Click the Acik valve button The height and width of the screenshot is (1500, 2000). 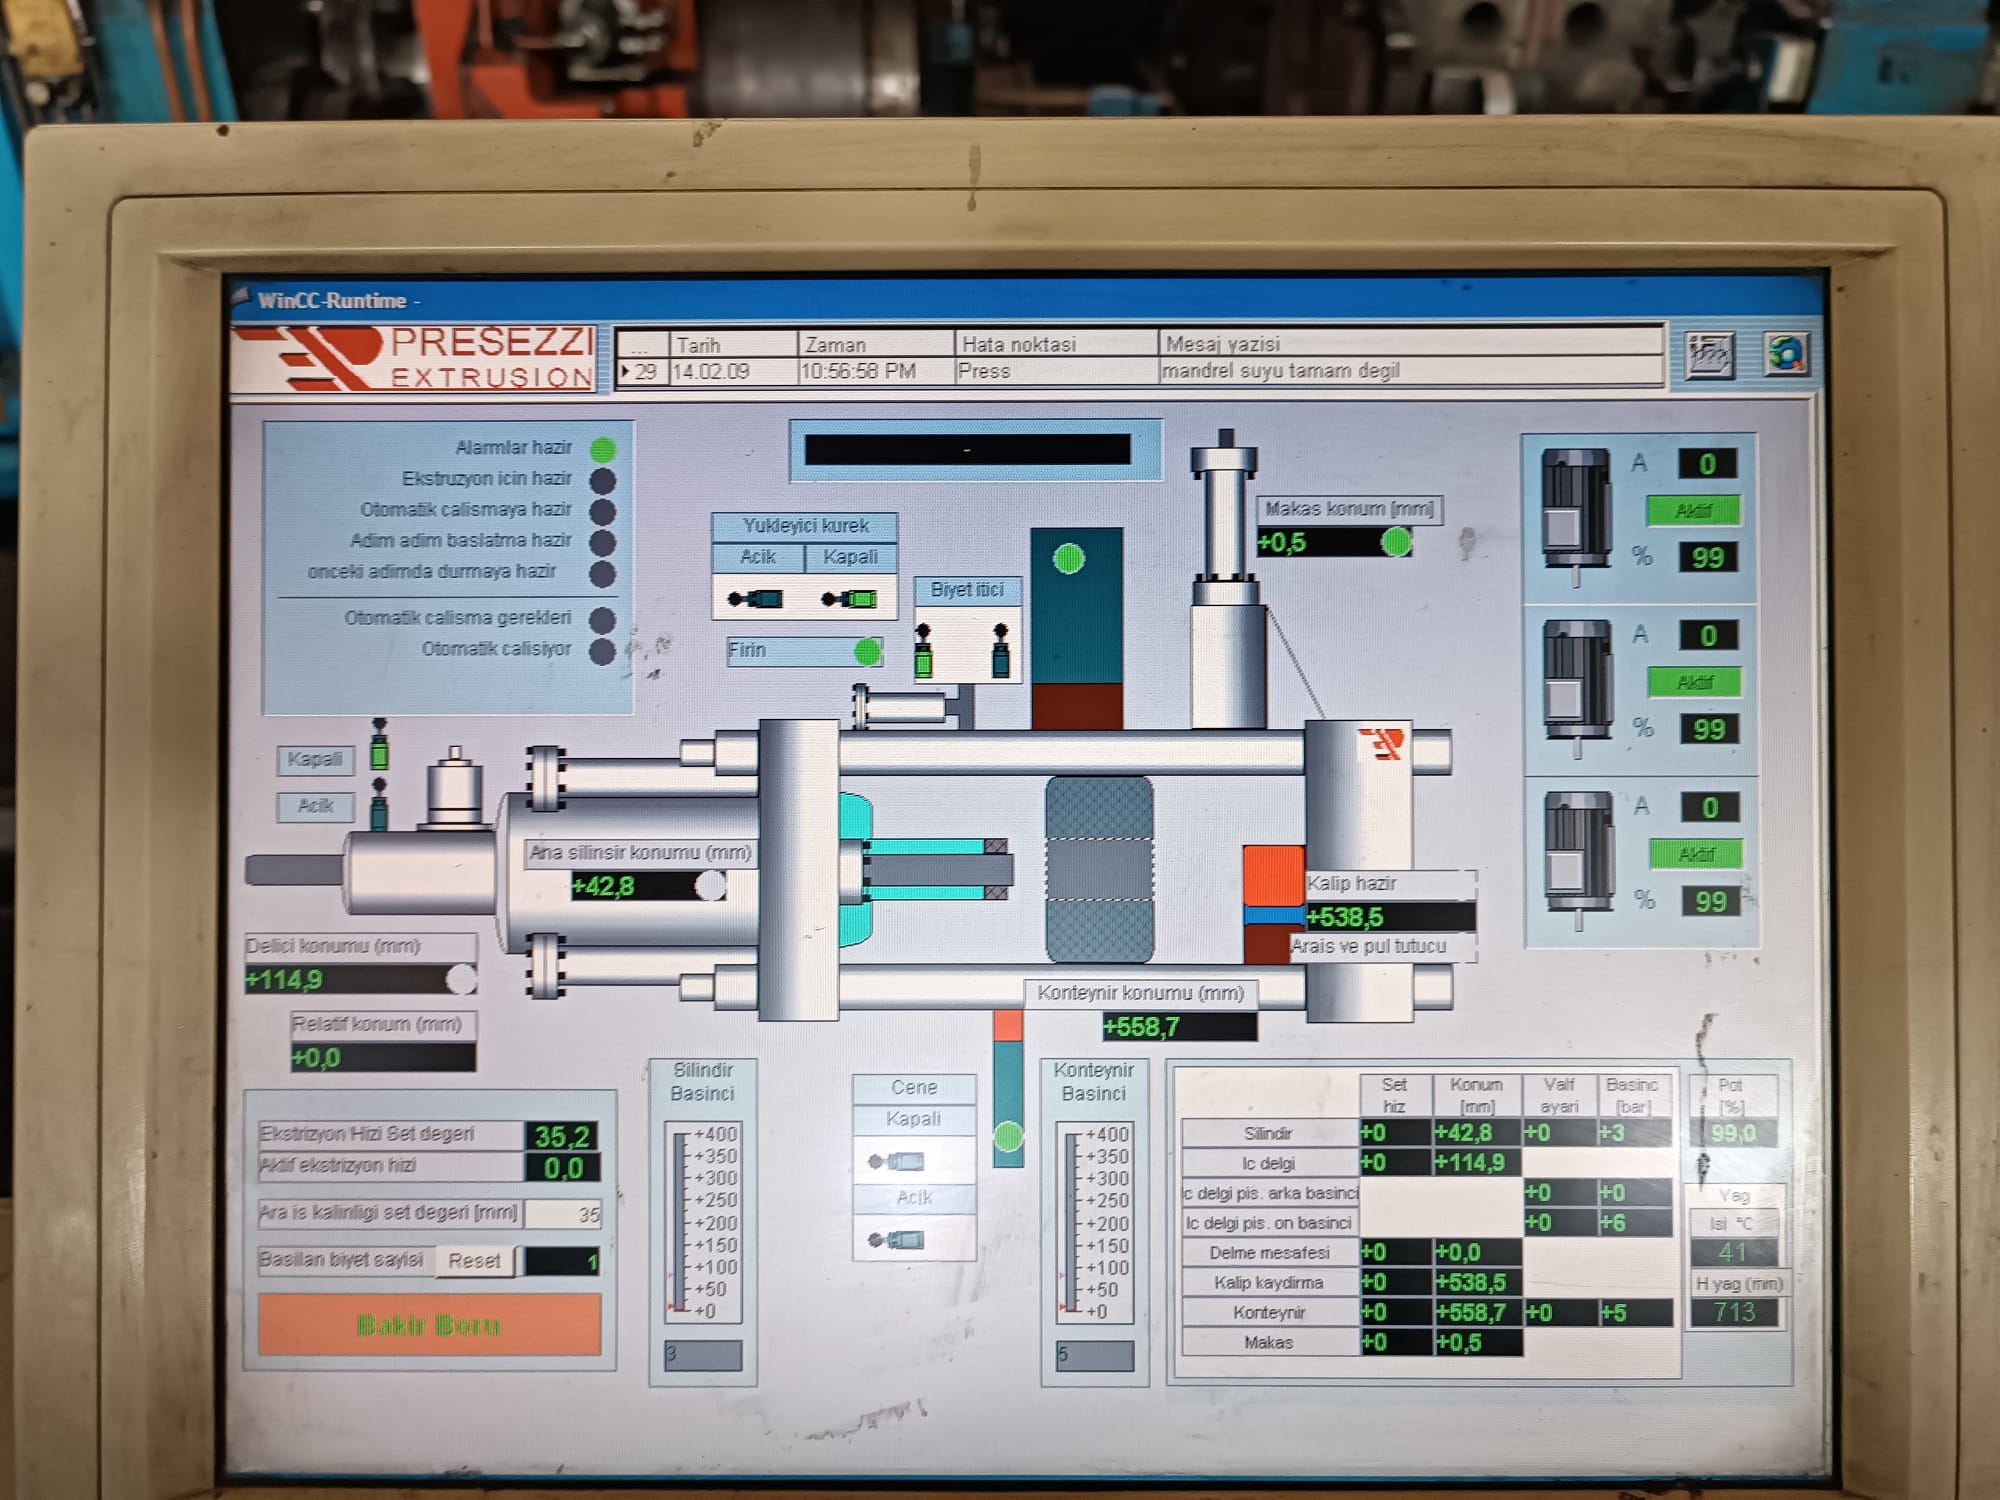315,806
